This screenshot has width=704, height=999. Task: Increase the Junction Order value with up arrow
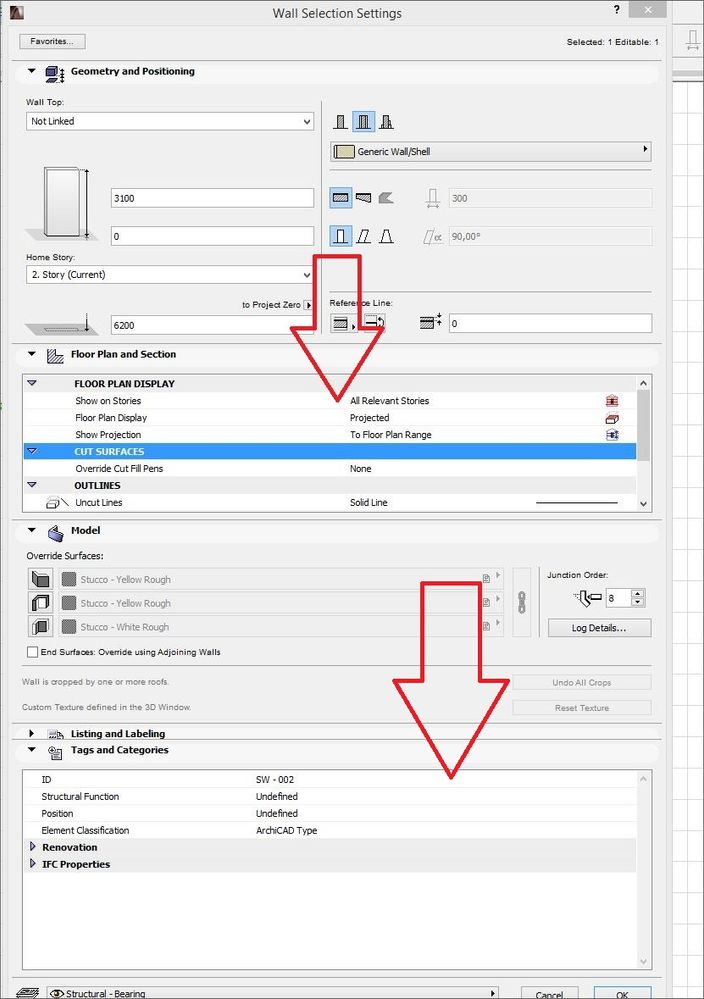(638, 594)
